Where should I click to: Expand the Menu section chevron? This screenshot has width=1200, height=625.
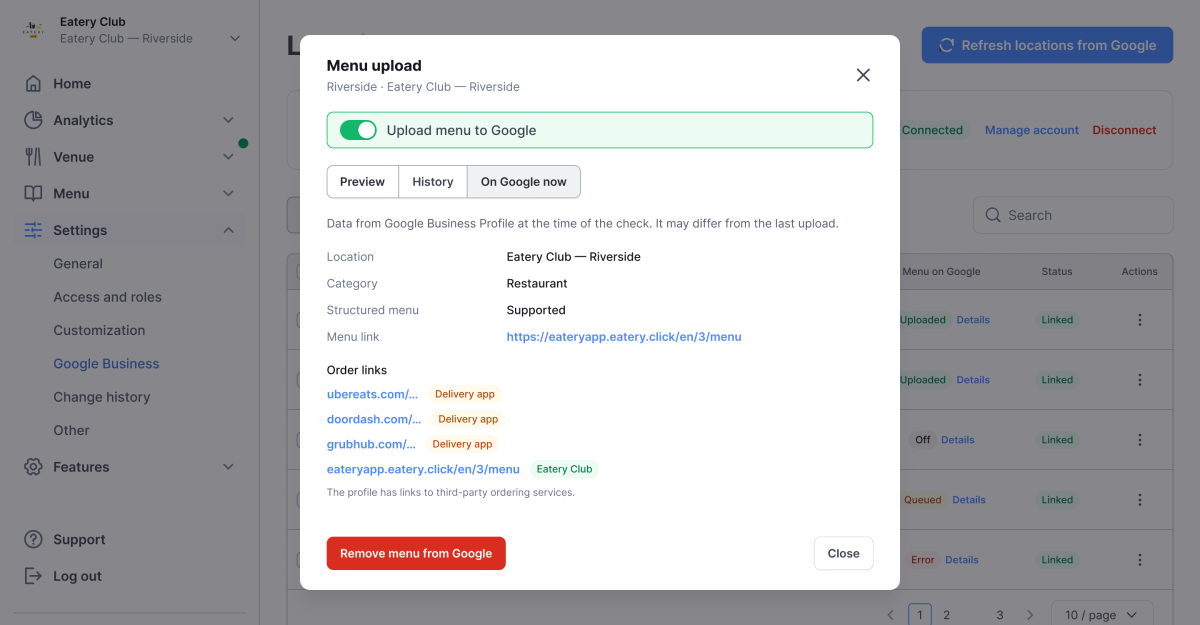click(x=228, y=193)
